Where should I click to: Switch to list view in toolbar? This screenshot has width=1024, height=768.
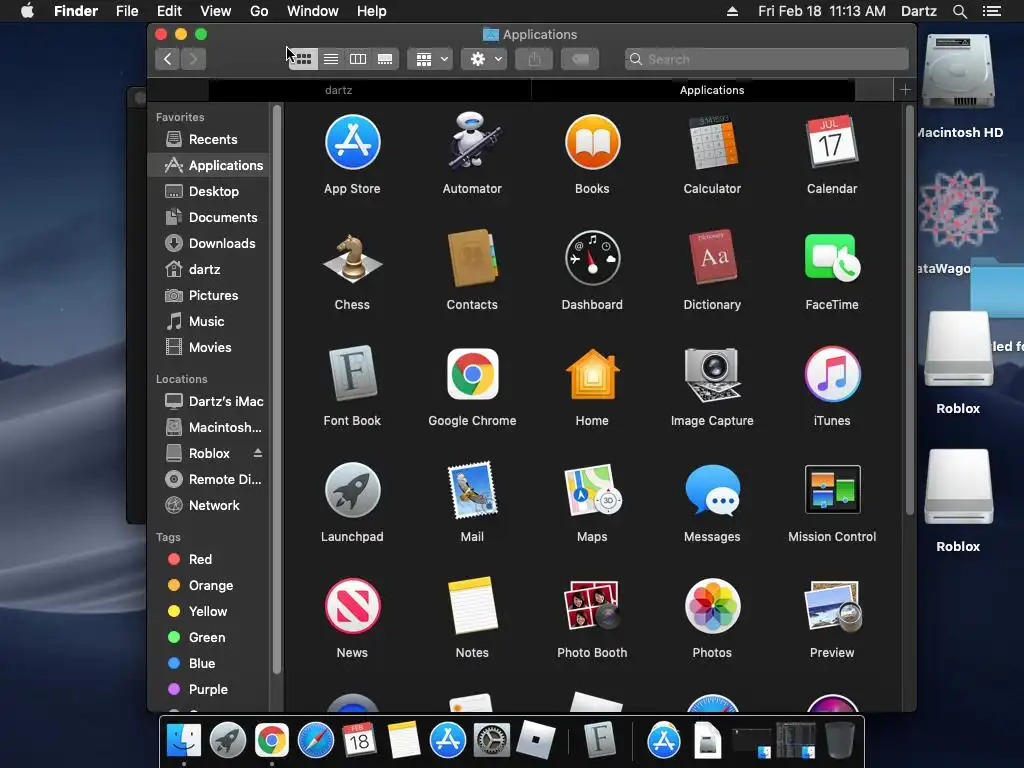click(331, 59)
